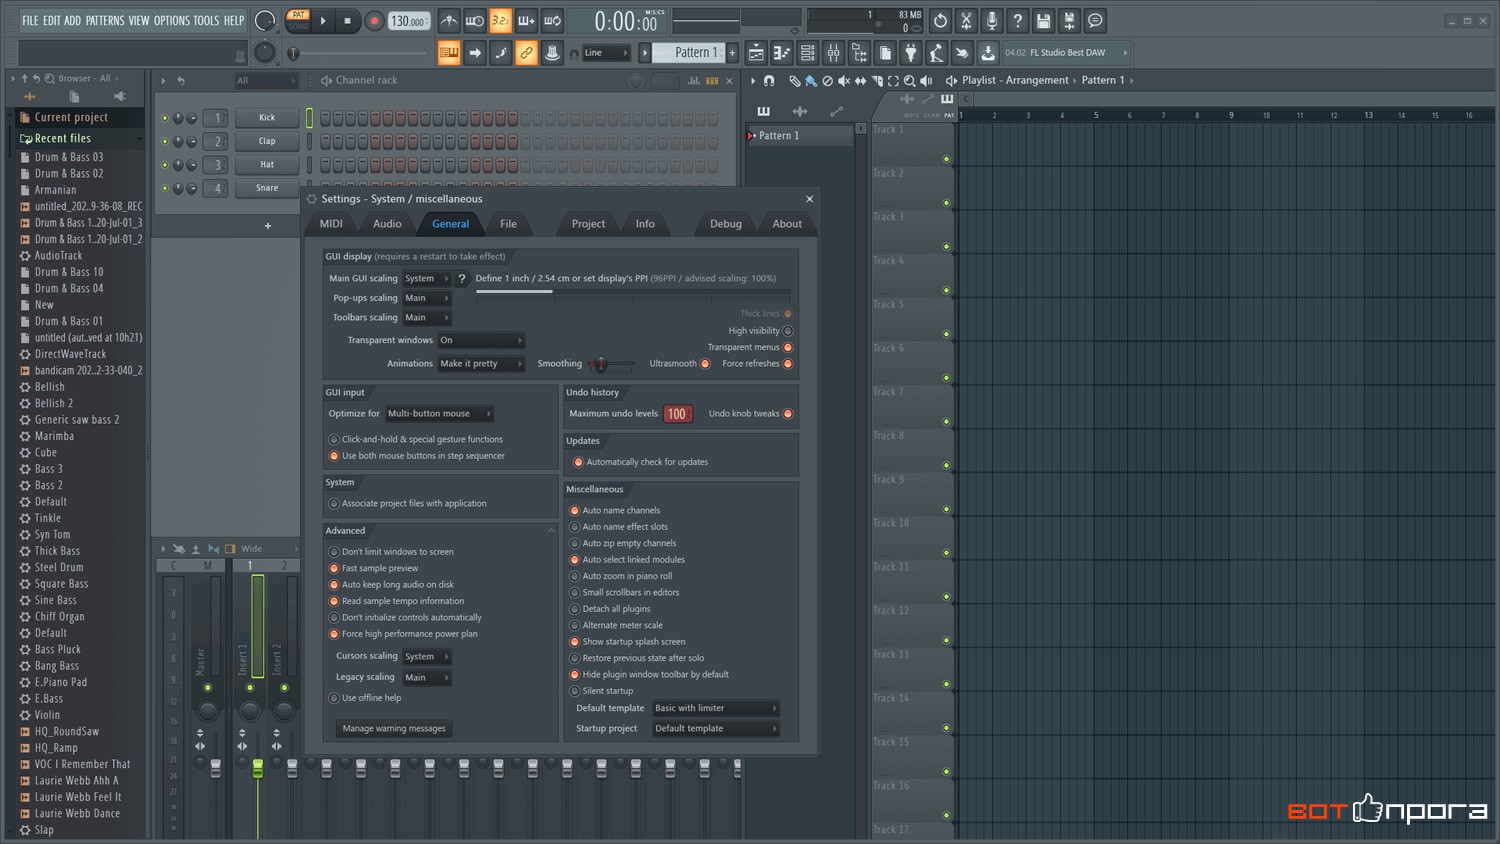Open the Optimize for mouse dropdown
1500x844 pixels.
440,414
